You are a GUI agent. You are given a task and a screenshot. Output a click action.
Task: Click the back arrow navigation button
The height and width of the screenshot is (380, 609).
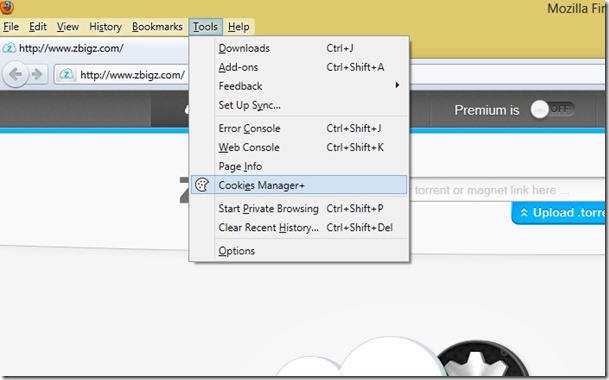[16, 74]
